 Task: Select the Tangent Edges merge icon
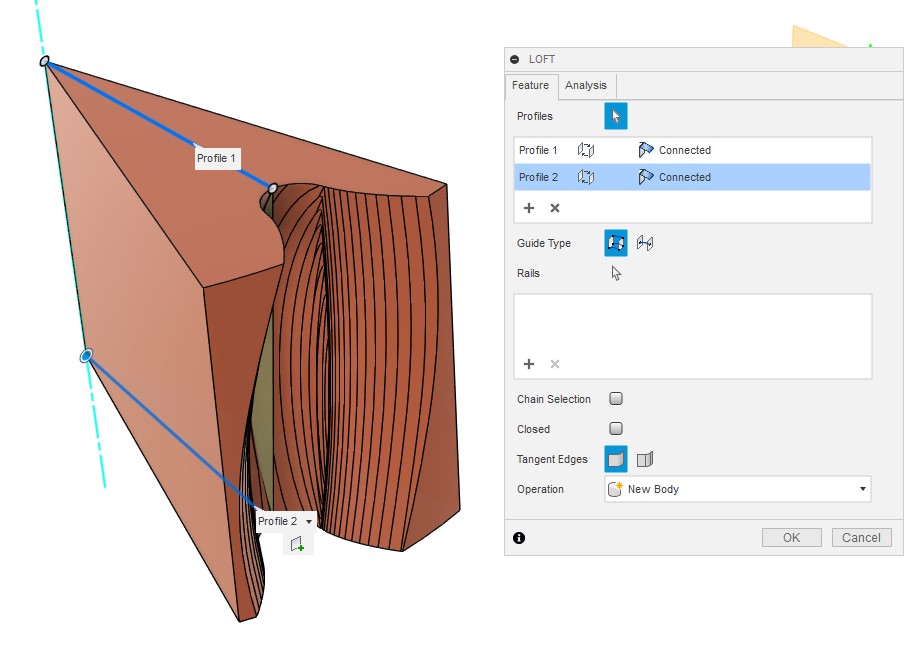615,459
